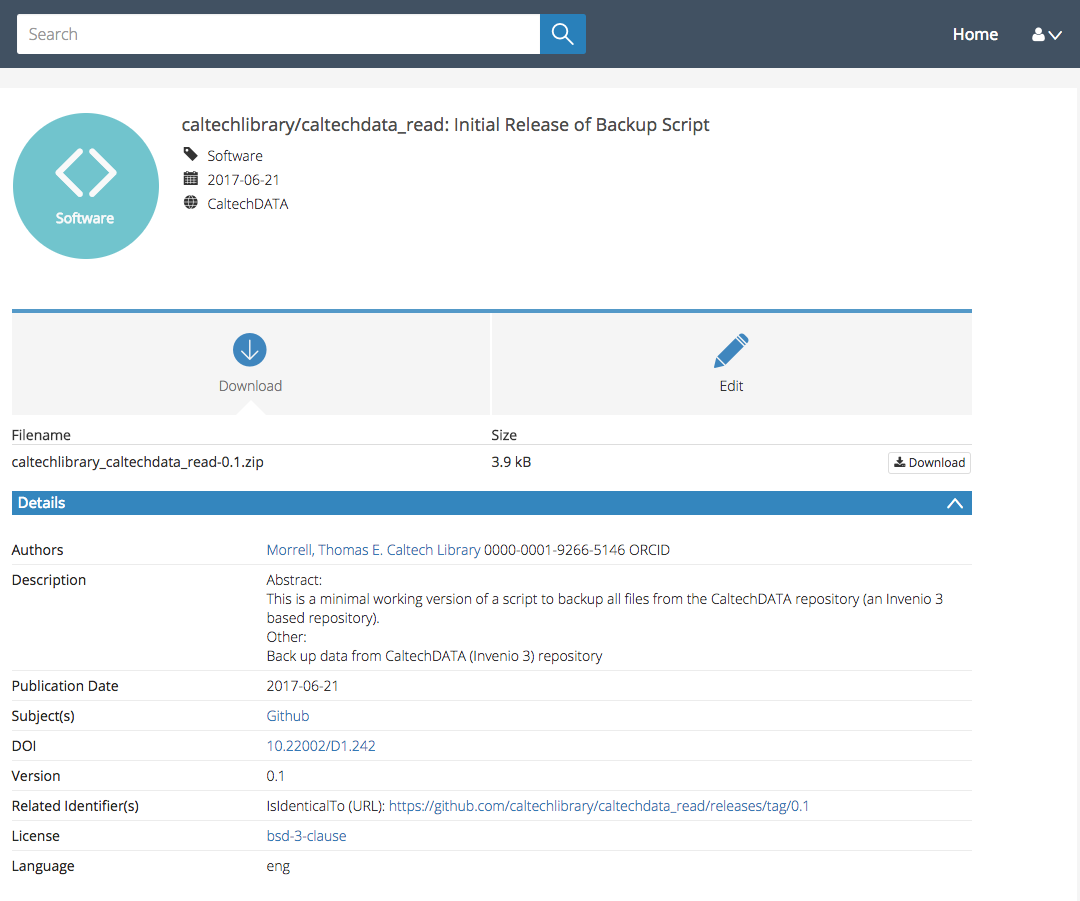Collapse the Details section chevron
This screenshot has width=1080, height=901.
[955, 503]
